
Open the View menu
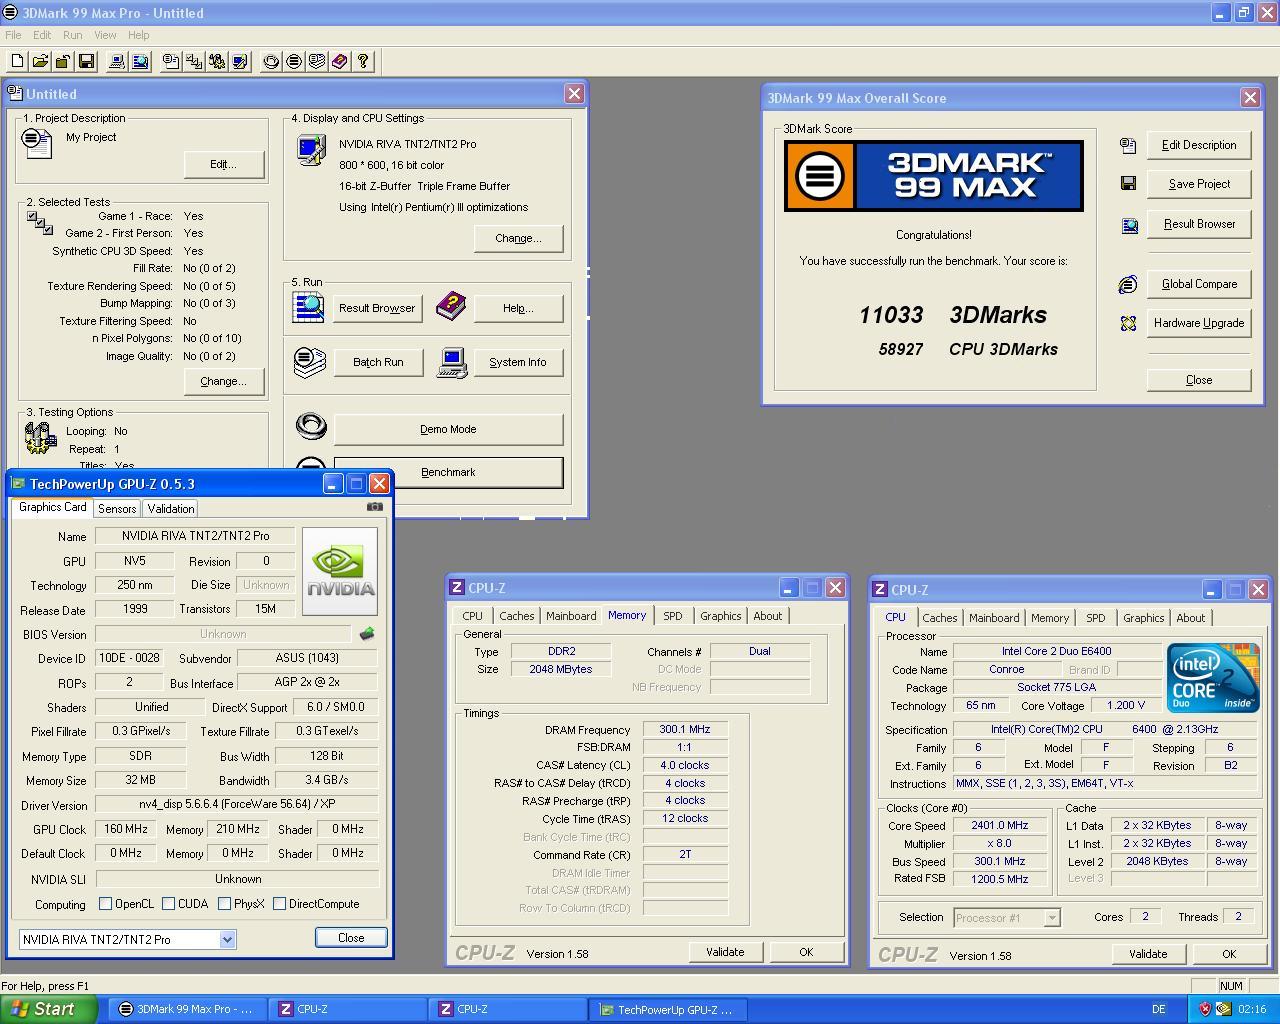[105, 35]
